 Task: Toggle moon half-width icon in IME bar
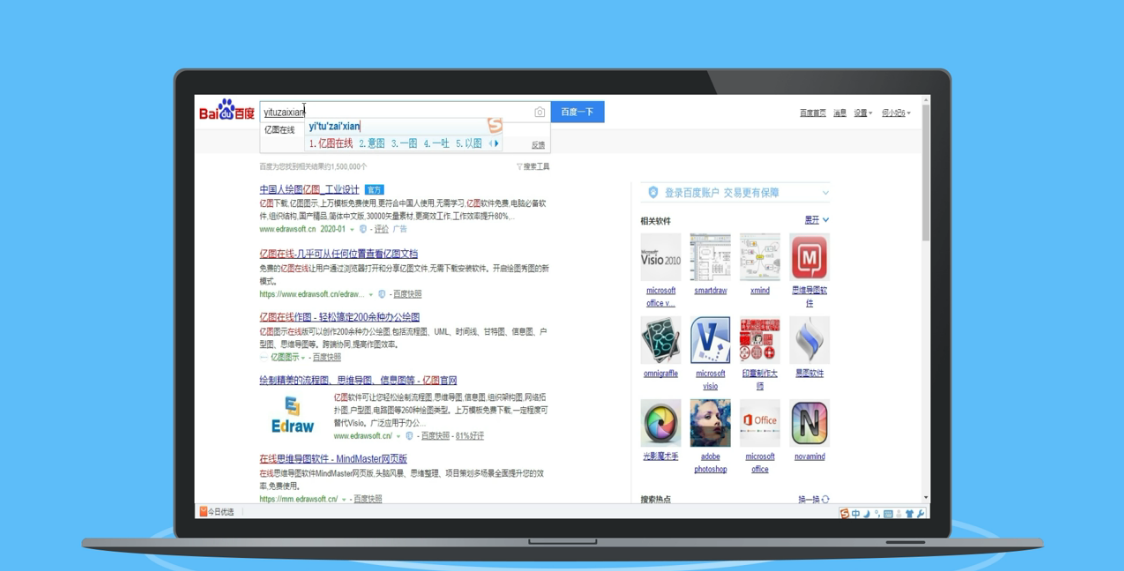tap(867, 513)
